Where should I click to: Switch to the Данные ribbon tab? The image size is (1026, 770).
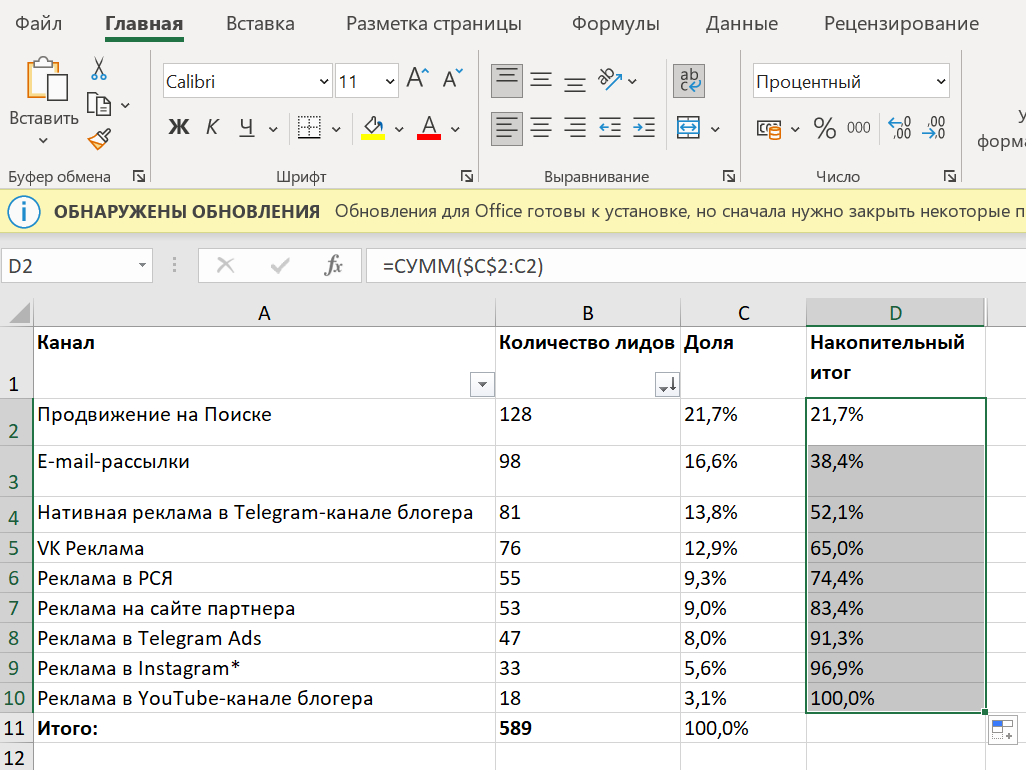(741, 21)
